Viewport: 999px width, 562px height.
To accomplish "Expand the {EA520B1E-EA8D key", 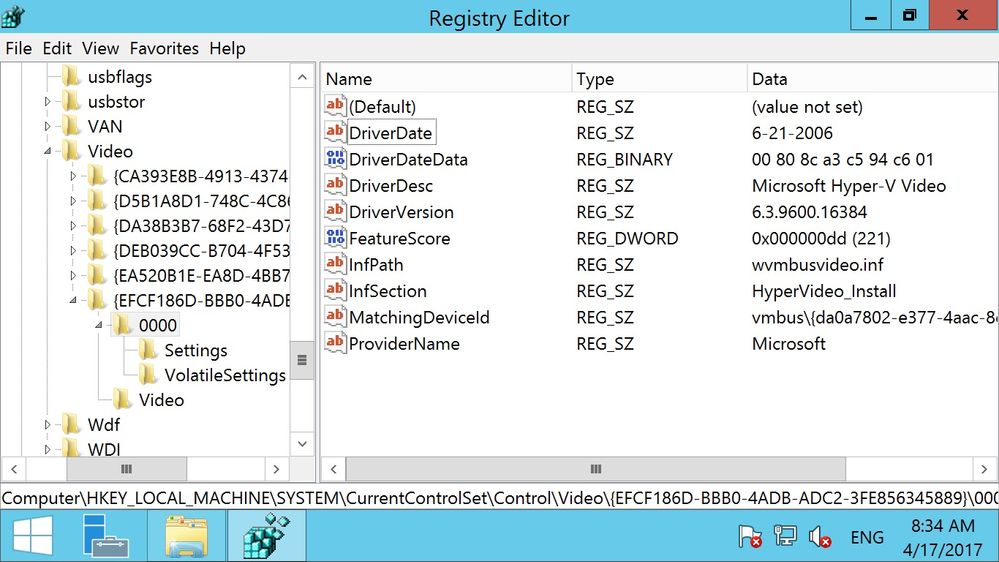I will 73,275.
